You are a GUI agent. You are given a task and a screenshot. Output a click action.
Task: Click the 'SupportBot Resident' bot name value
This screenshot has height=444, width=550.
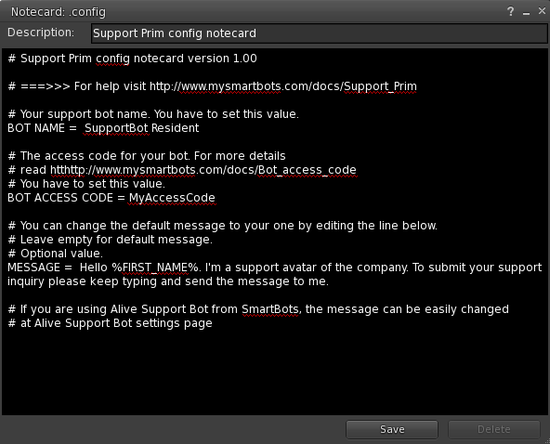(142, 128)
